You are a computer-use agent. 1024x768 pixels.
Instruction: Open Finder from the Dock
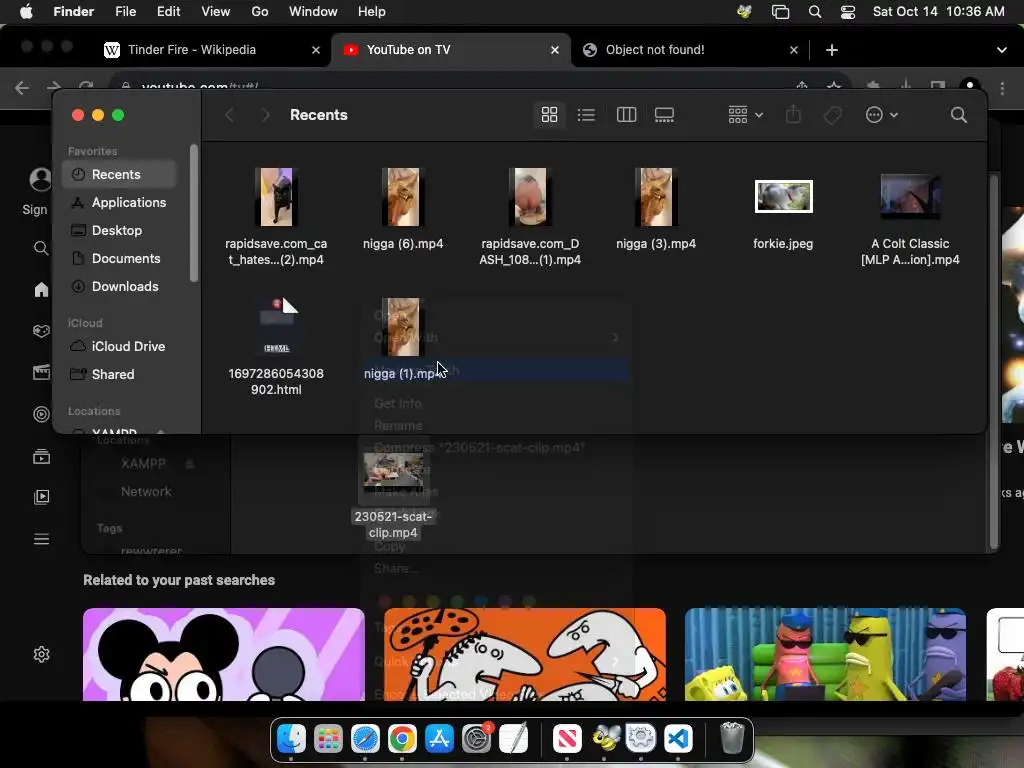point(291,739)
